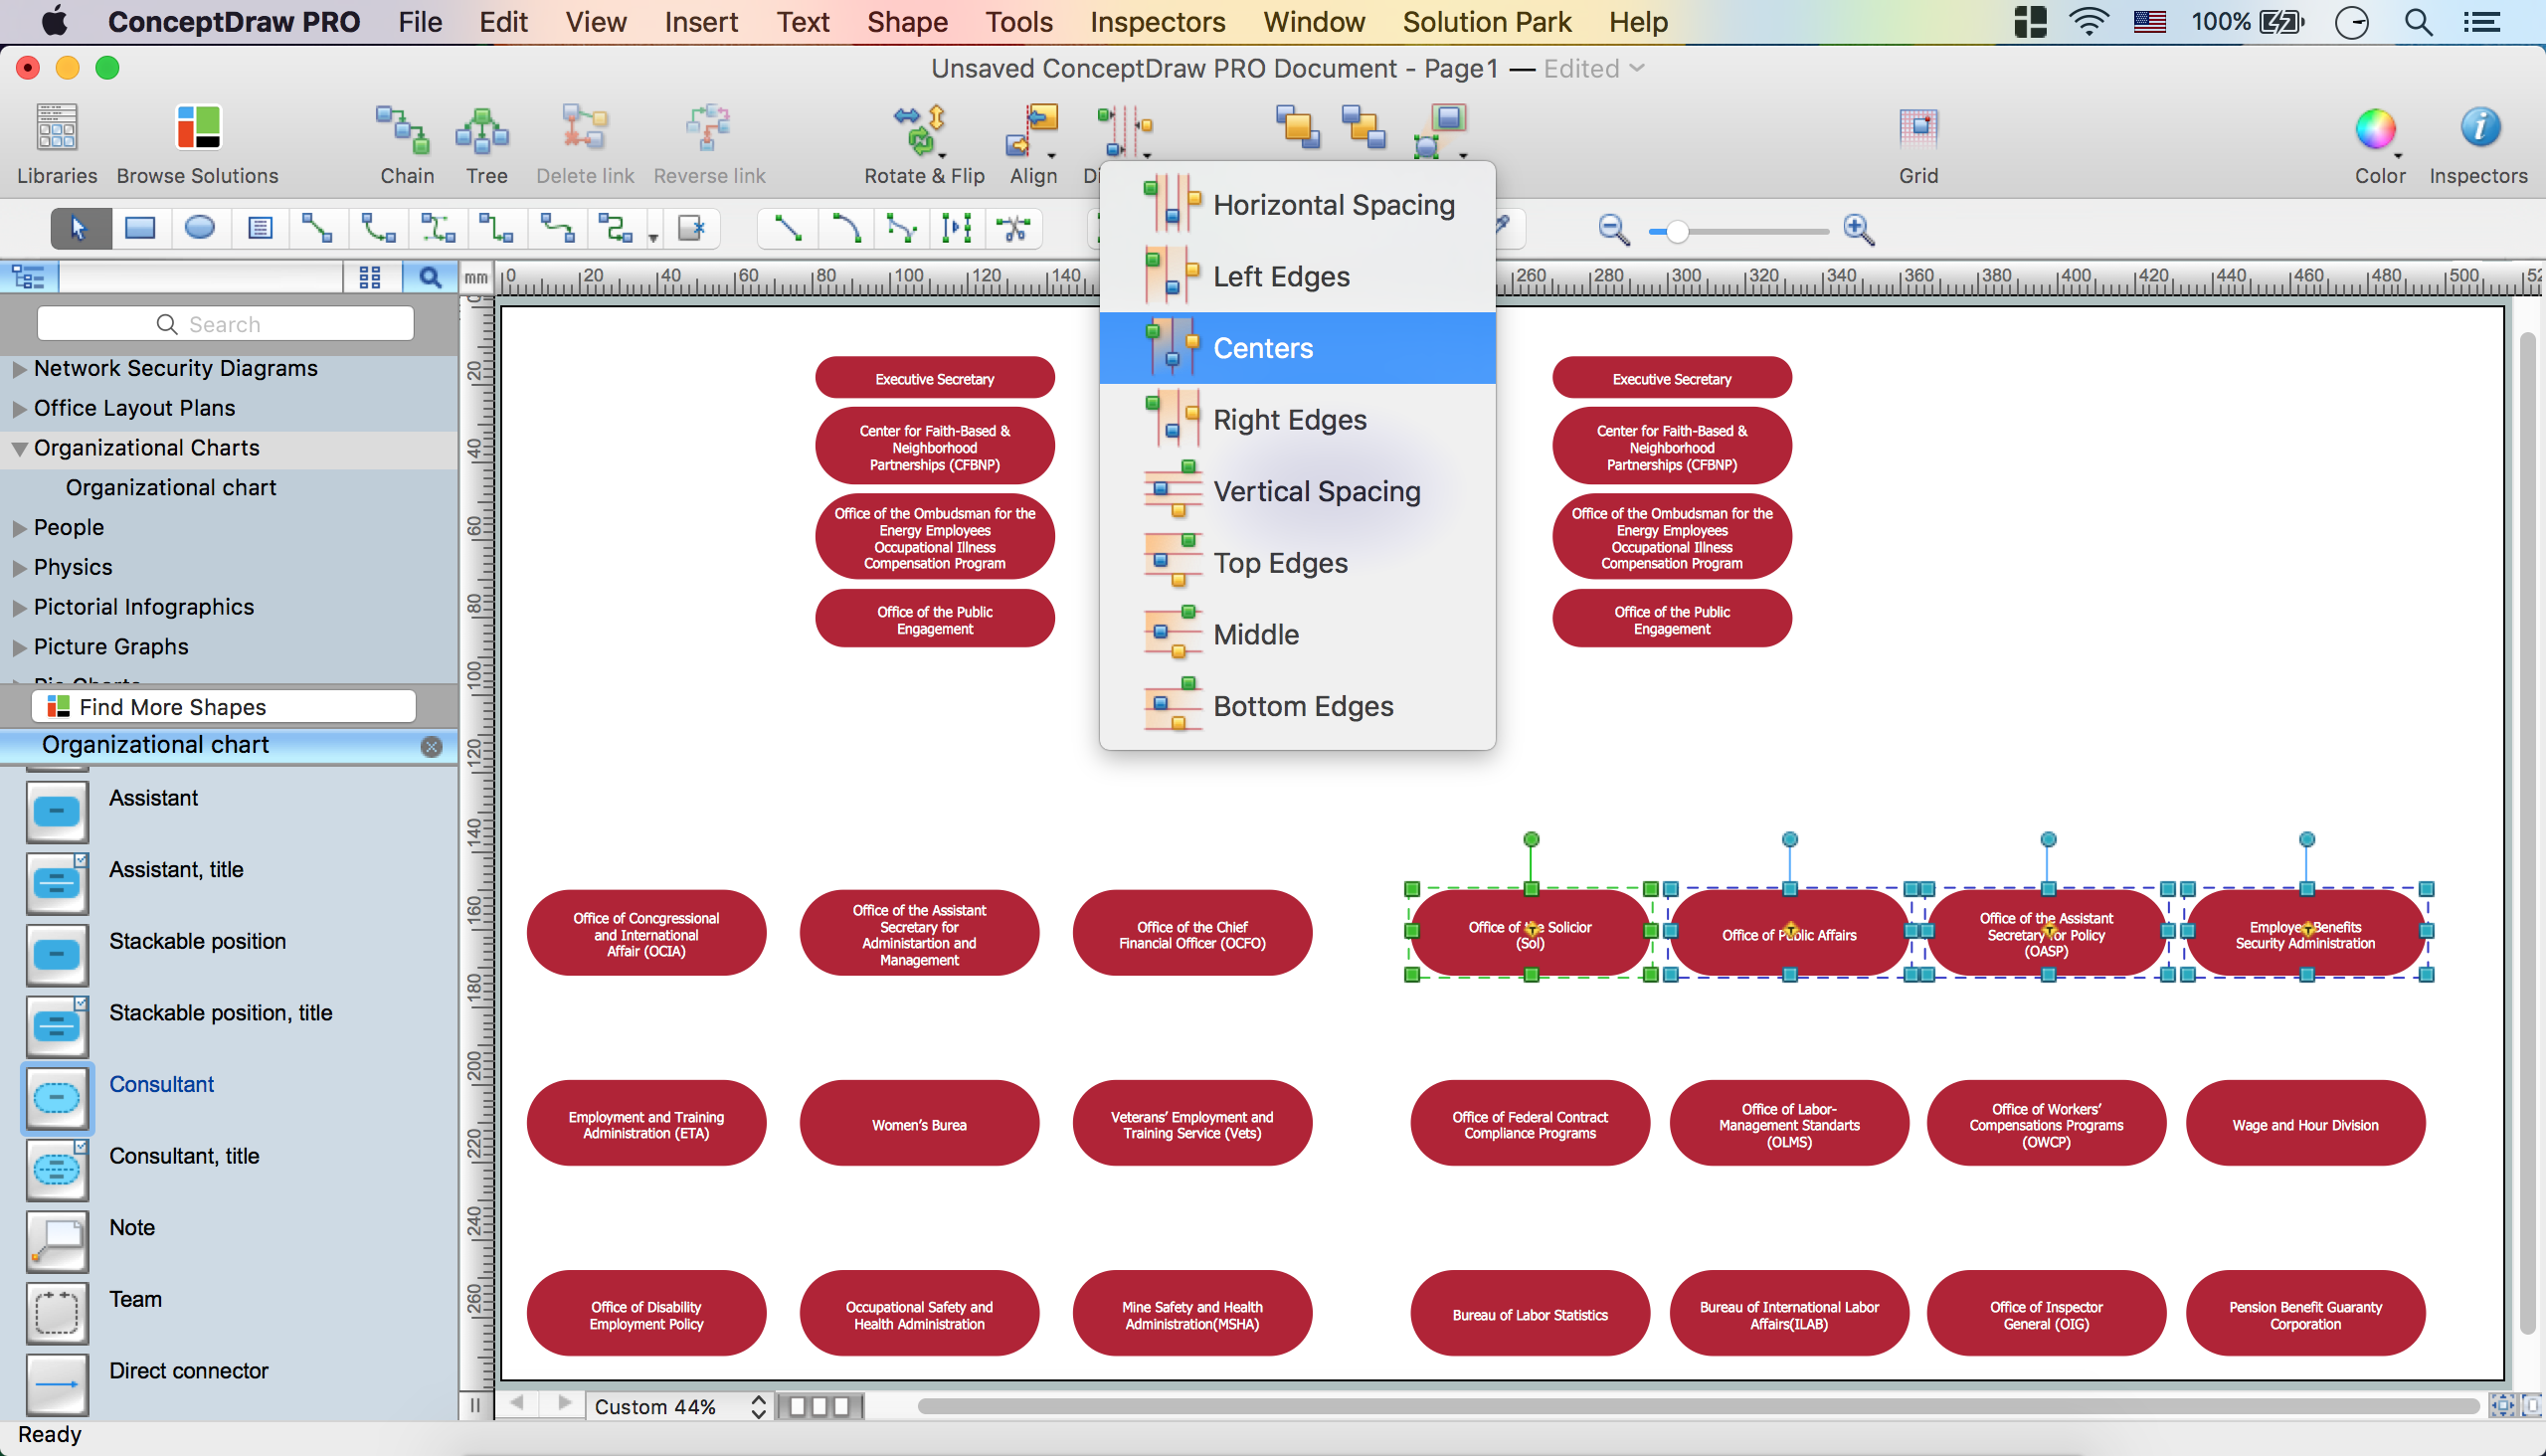This screenshot has height=1456, width=2546.
Task: Click the Chain connection tool icon
Action: pyautogui.click(x=405, y=130)
